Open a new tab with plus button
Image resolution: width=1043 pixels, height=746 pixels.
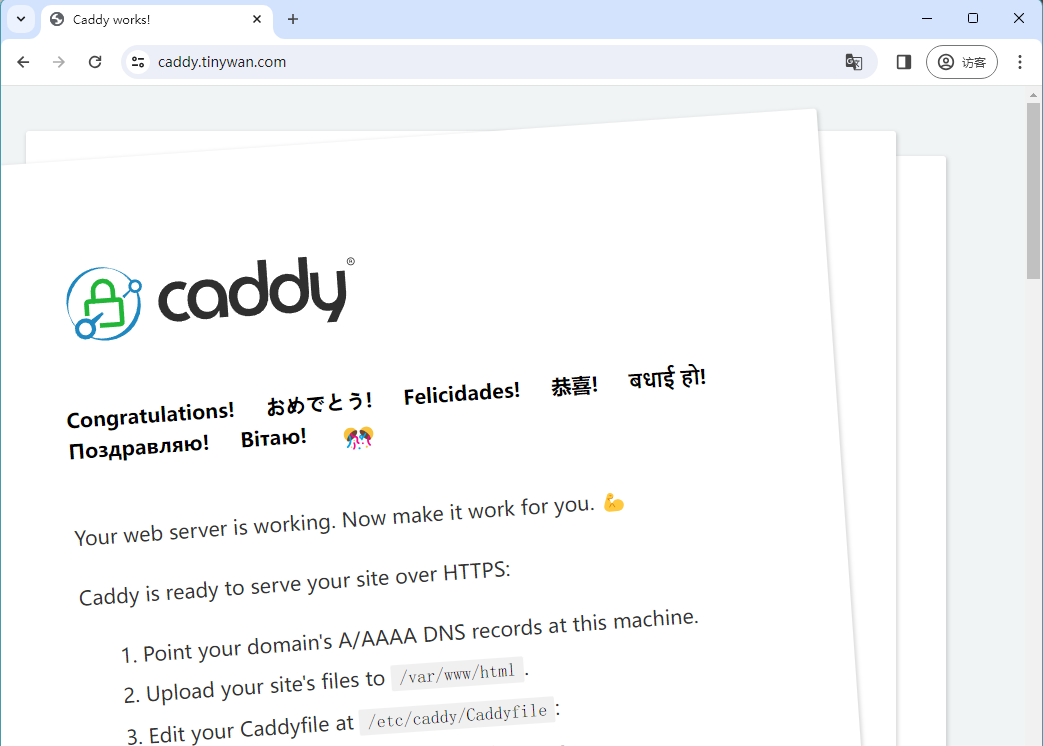click(293, 19)
